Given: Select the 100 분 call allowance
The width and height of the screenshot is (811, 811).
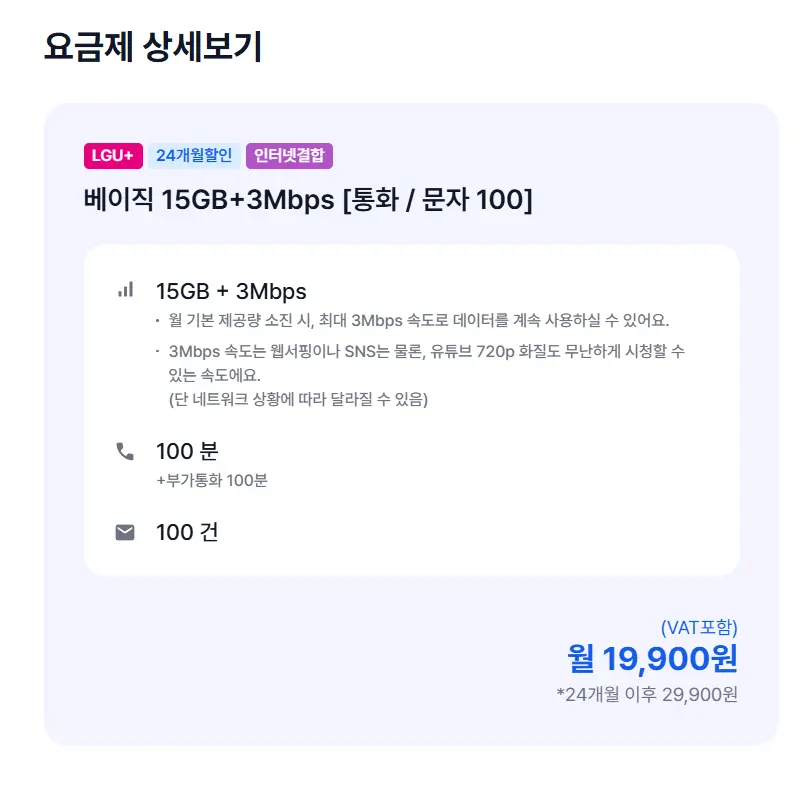Looking at the screenshot, I should pyautogui.click(x=187, y=451).
